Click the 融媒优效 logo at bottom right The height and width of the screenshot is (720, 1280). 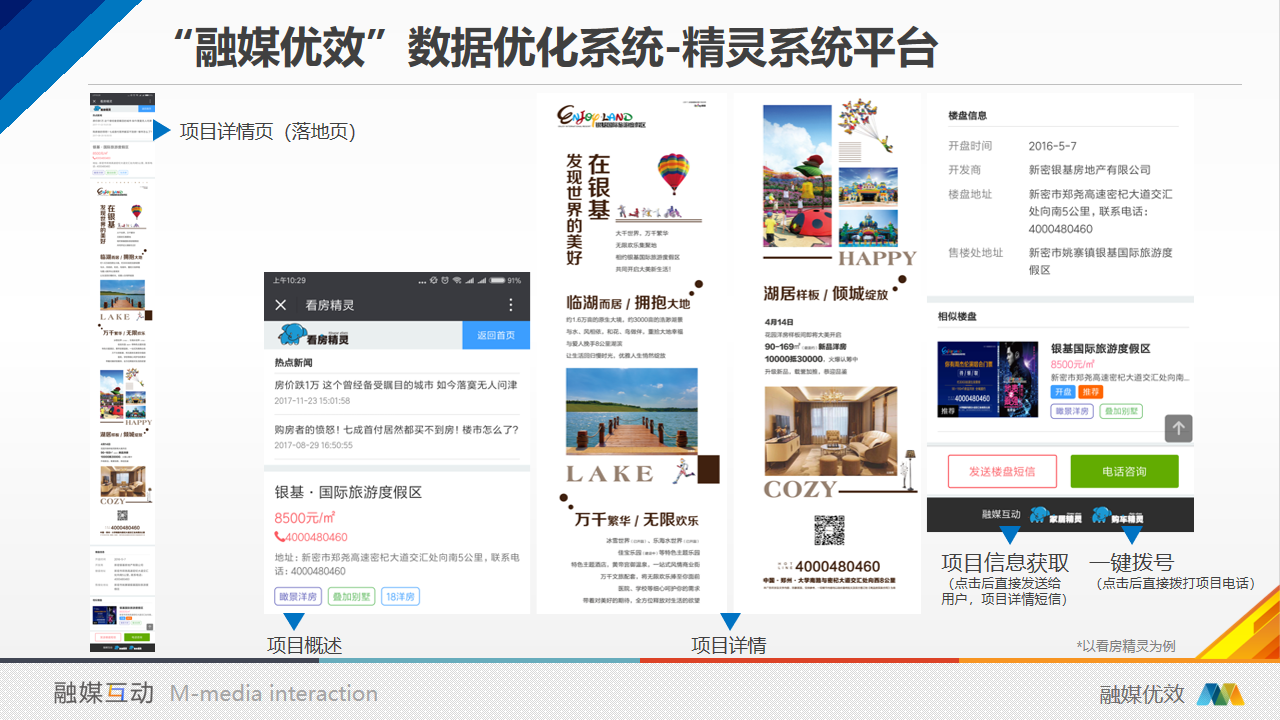(1219, 693)
